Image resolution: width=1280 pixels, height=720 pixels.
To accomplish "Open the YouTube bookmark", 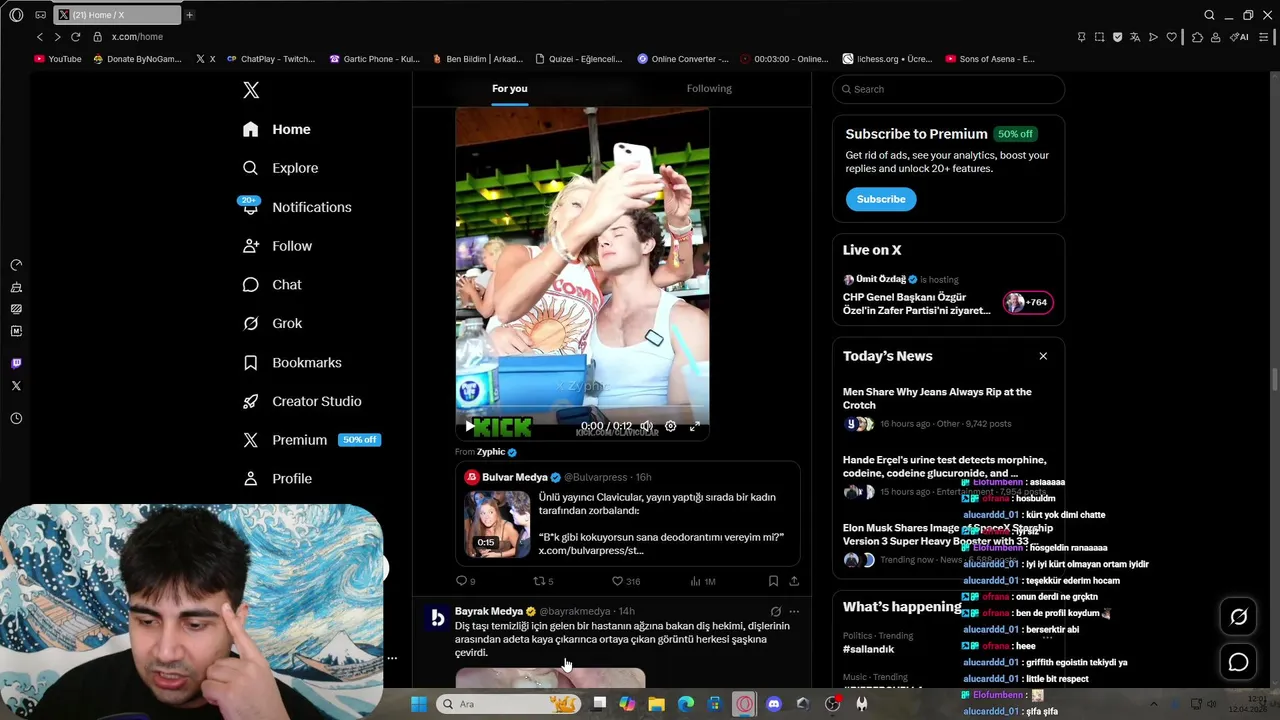I will pos(58,59).
